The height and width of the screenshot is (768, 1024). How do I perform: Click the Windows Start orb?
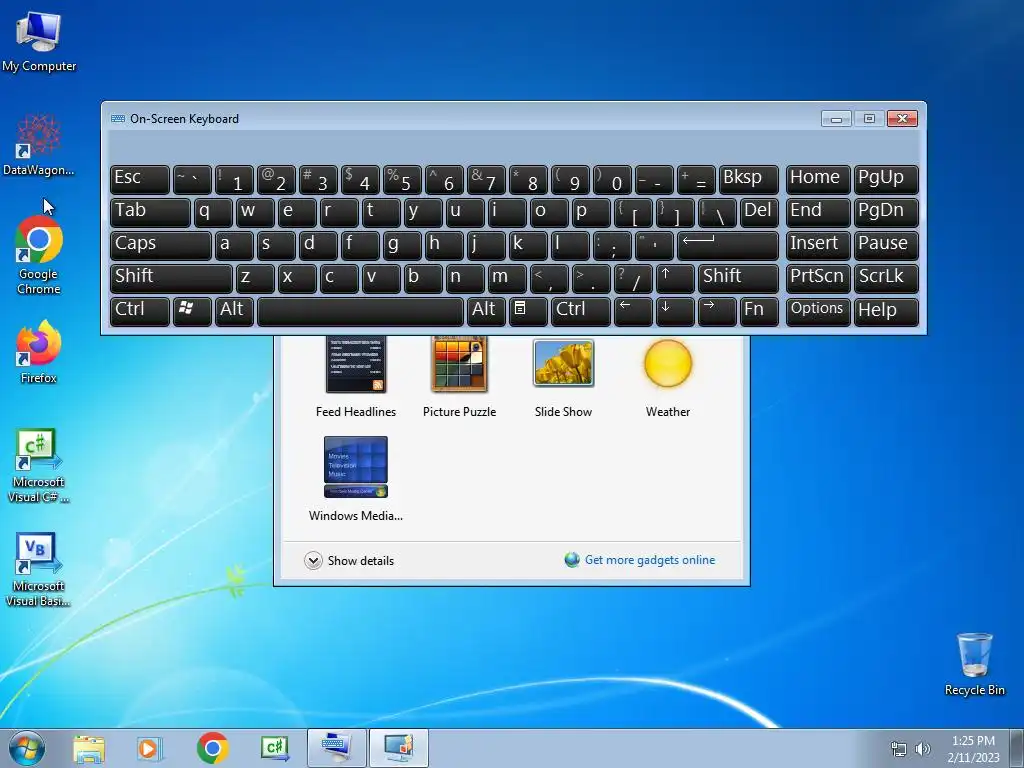[26, 748]
